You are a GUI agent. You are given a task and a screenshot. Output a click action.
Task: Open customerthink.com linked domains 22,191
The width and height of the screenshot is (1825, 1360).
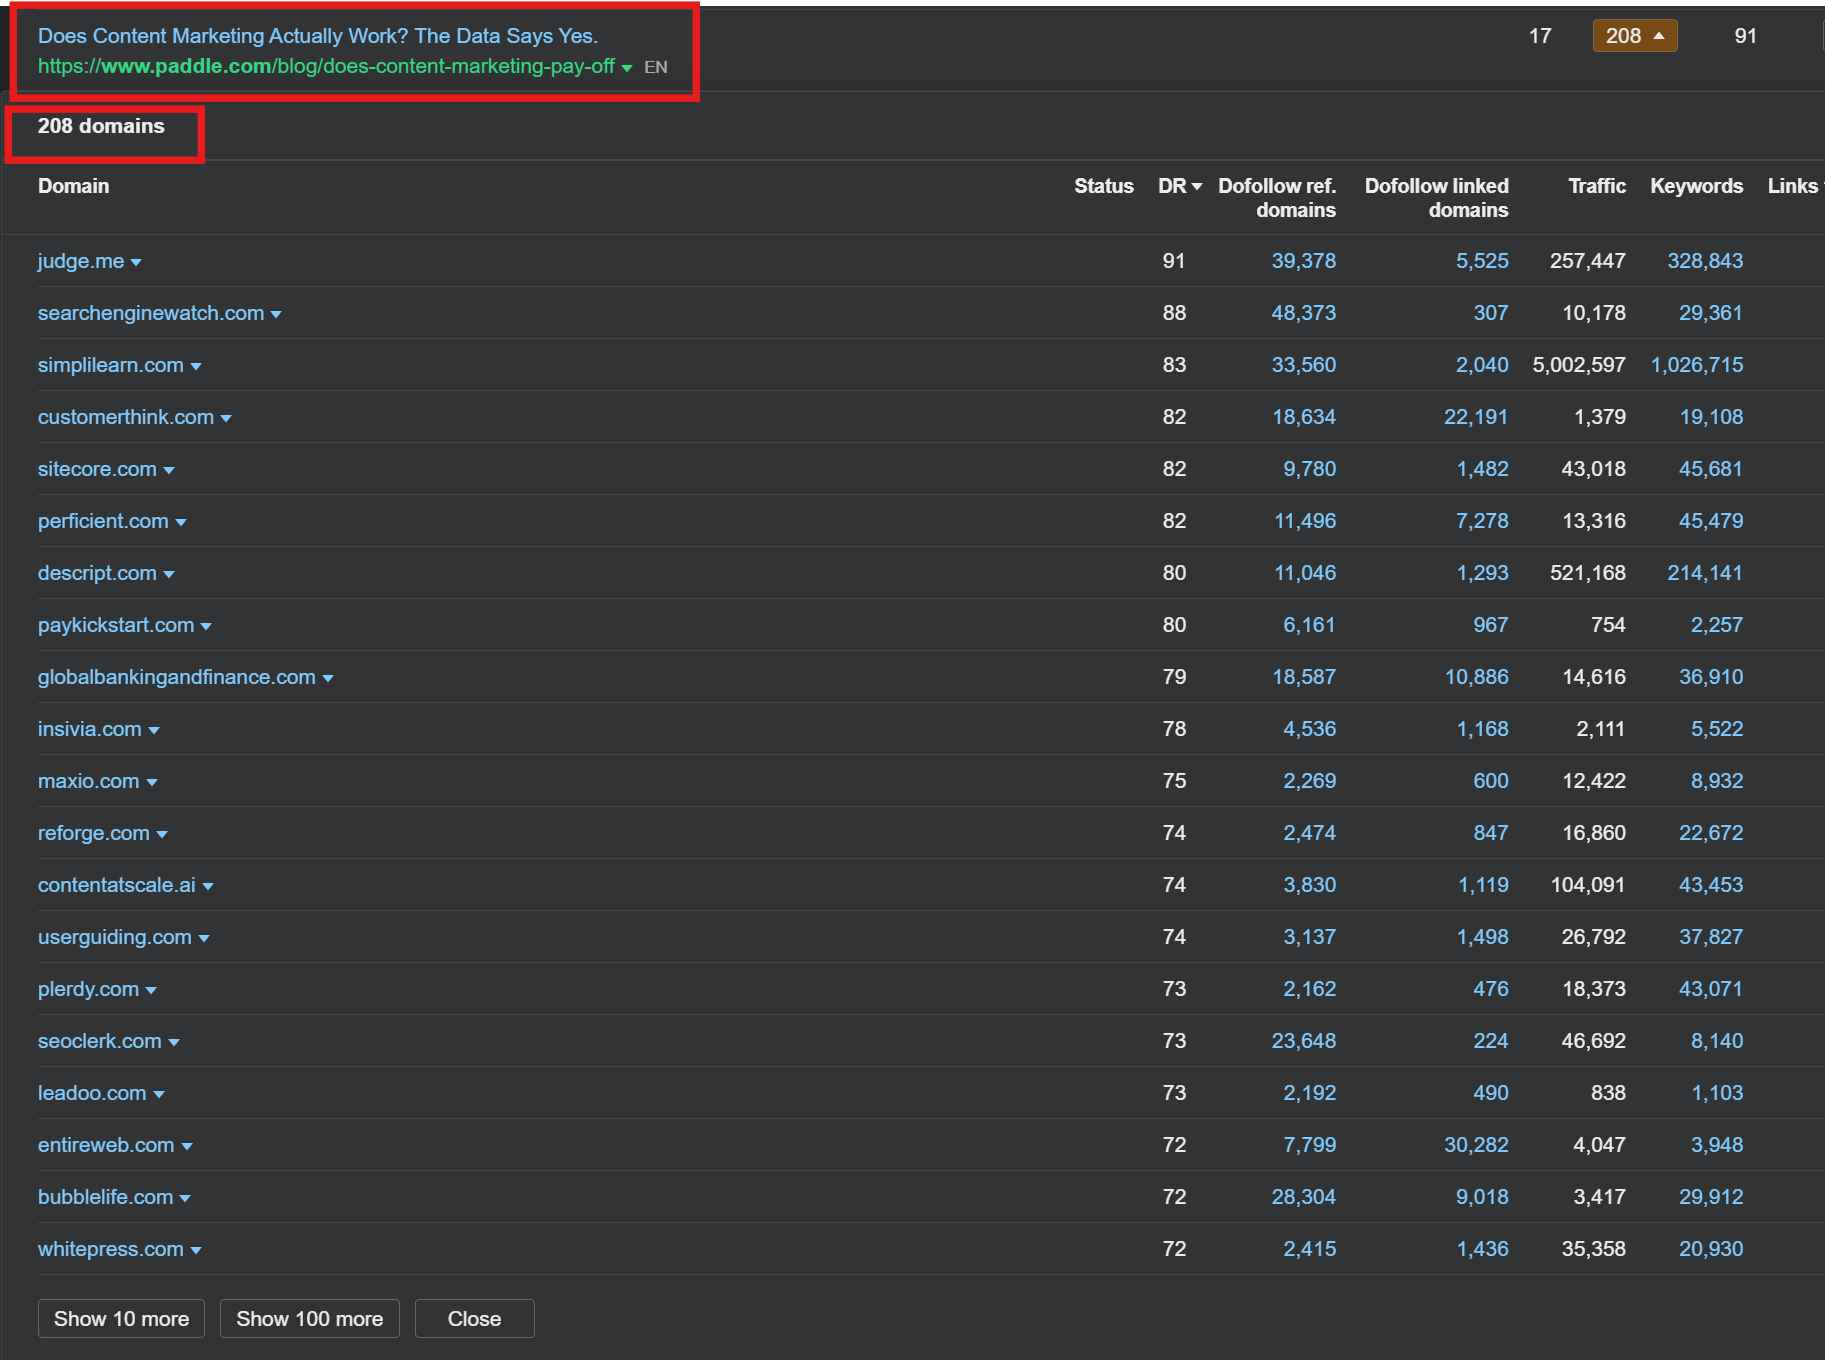1476,417
